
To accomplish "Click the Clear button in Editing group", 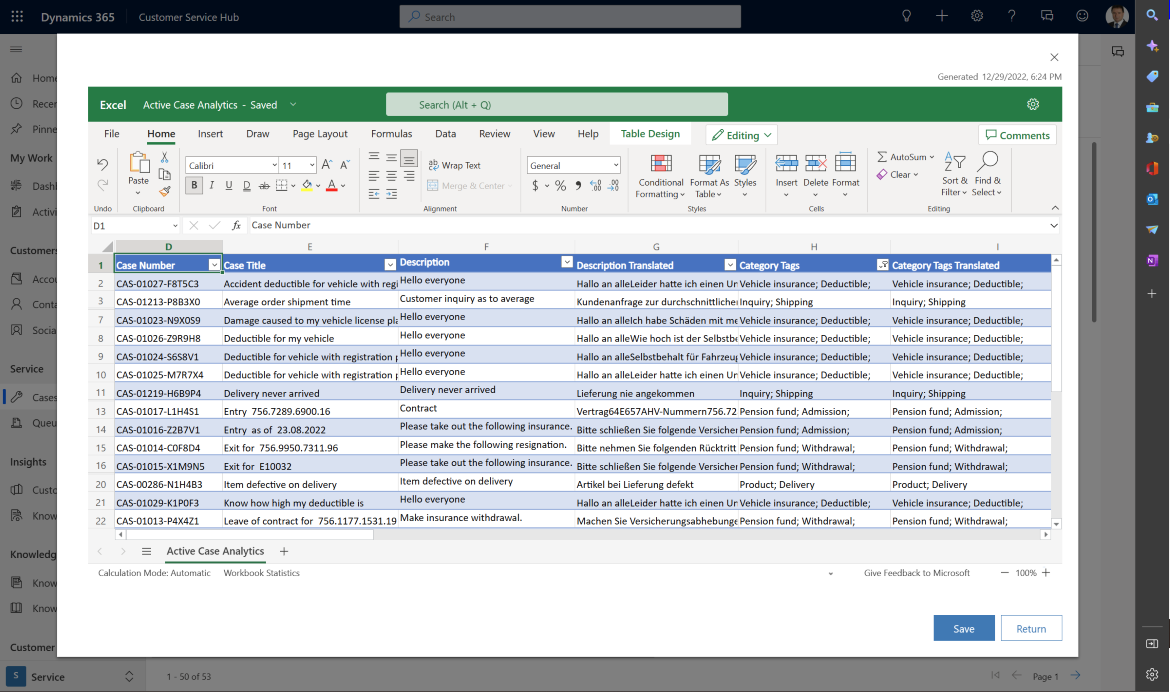I will tap(898, 175).
